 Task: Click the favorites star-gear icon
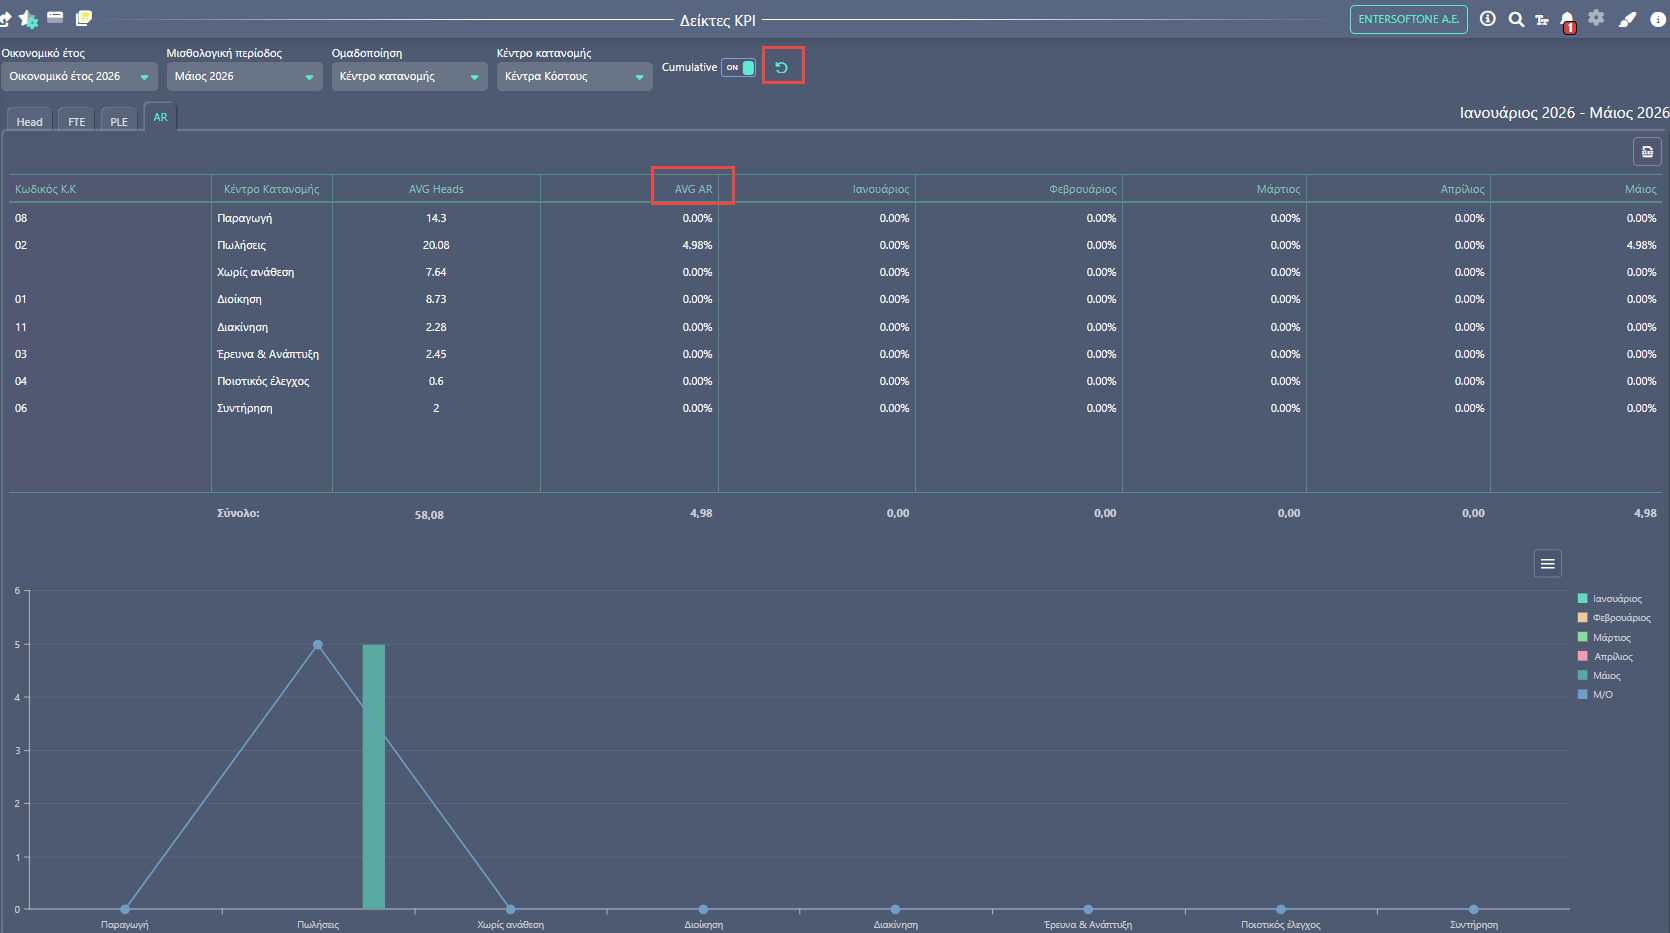(28, 19)
